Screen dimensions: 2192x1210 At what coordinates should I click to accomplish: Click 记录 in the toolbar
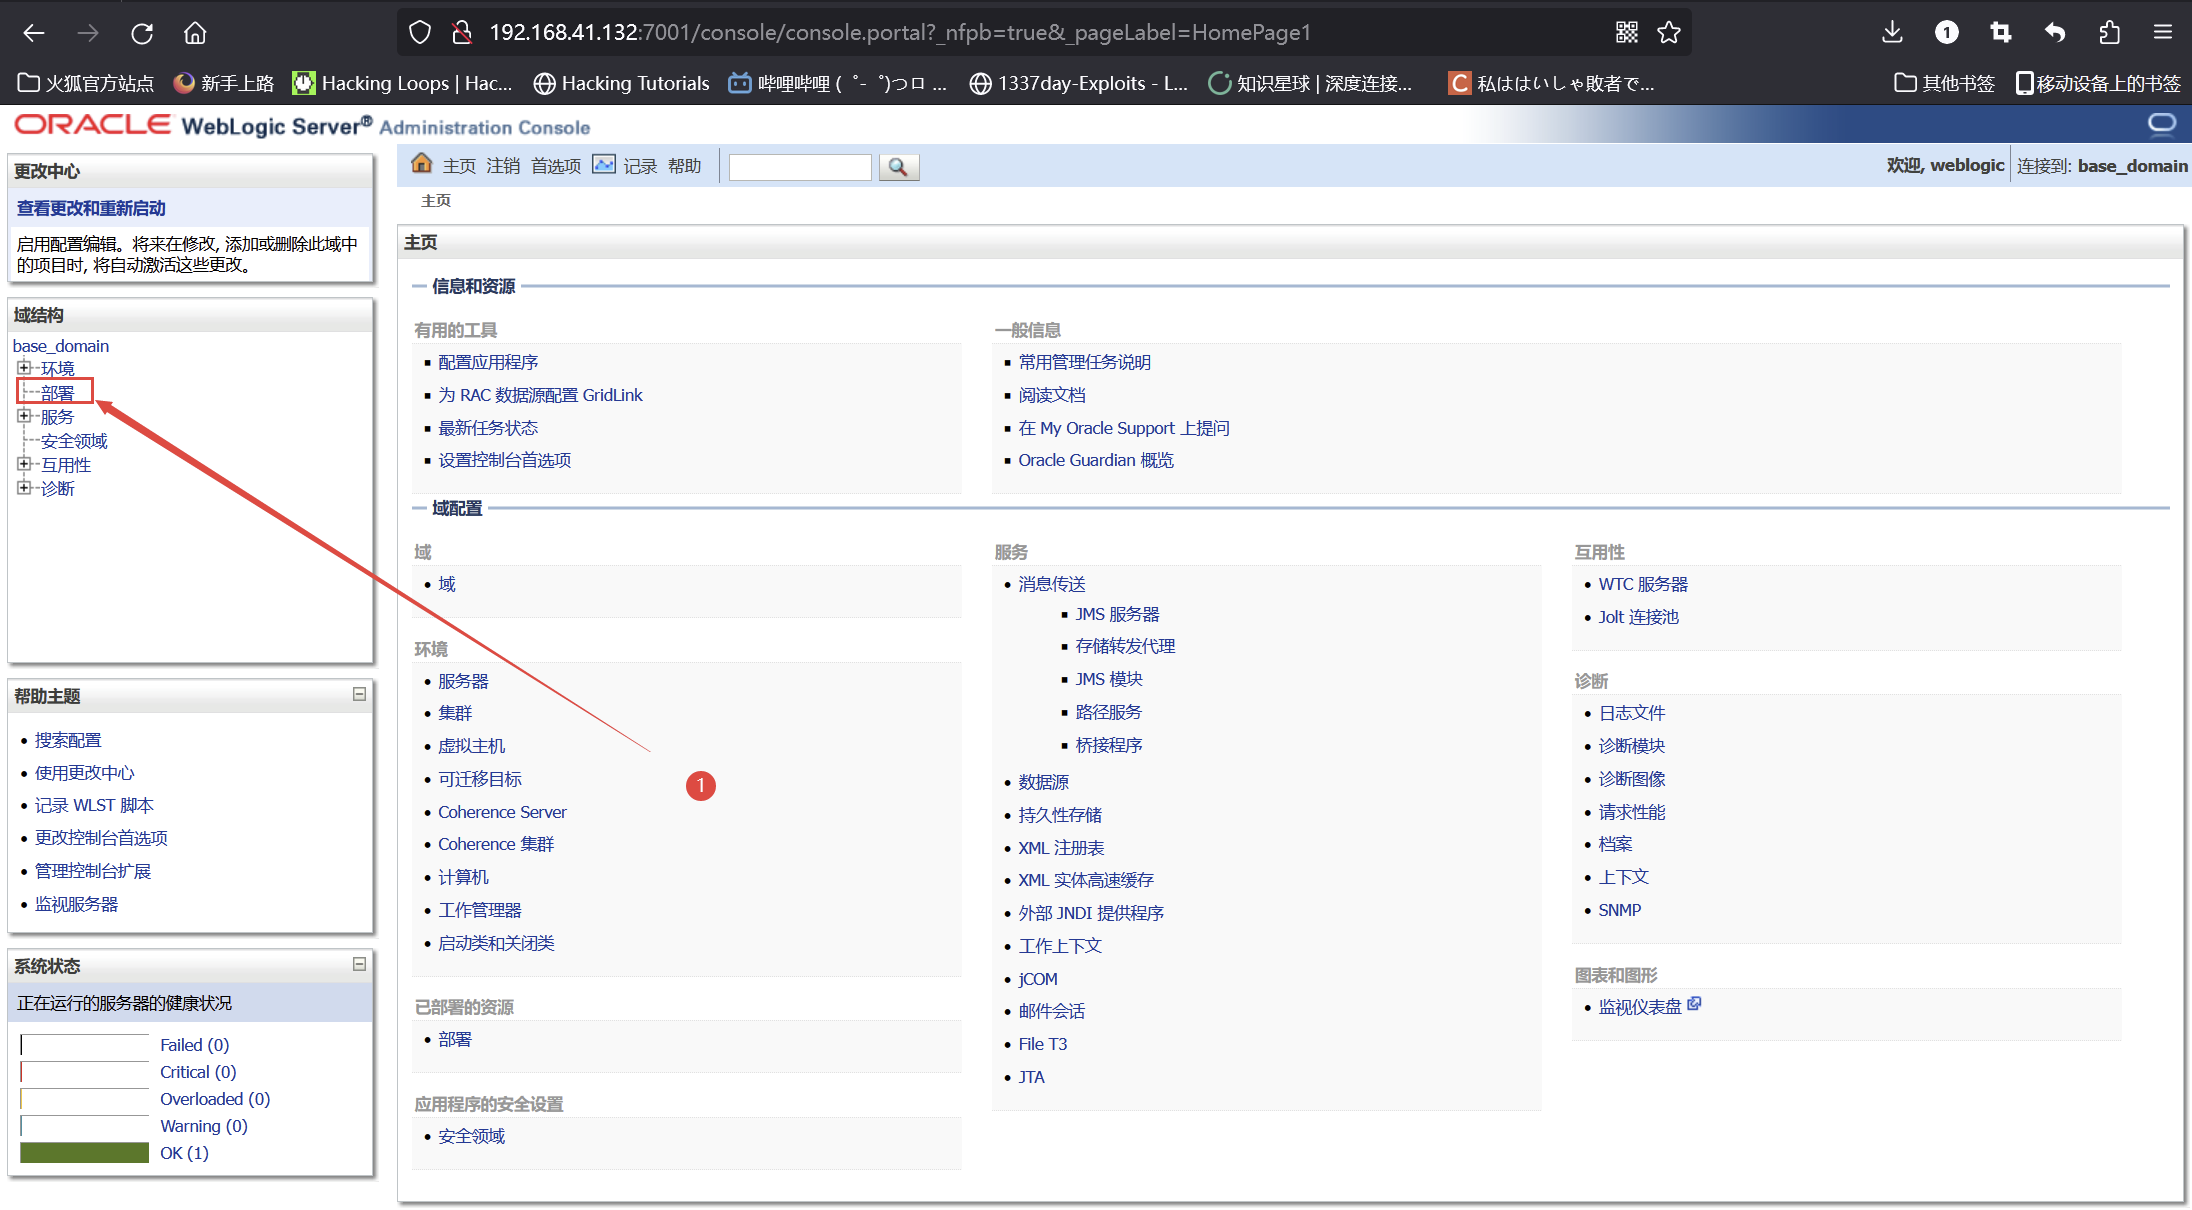pos(640,166)
